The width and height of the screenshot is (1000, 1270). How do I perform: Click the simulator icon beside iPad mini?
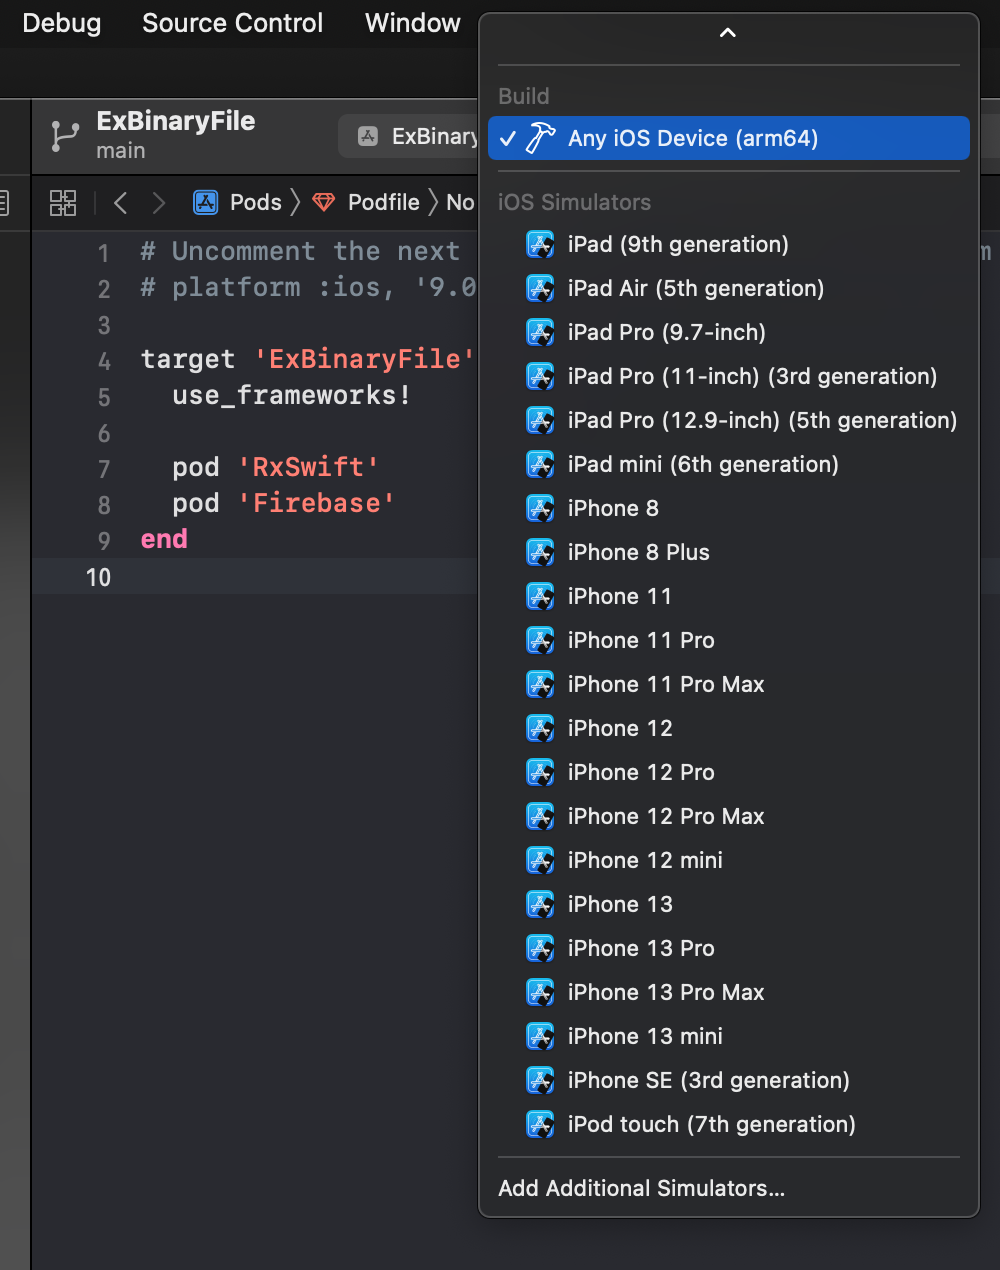pos(540,464)
